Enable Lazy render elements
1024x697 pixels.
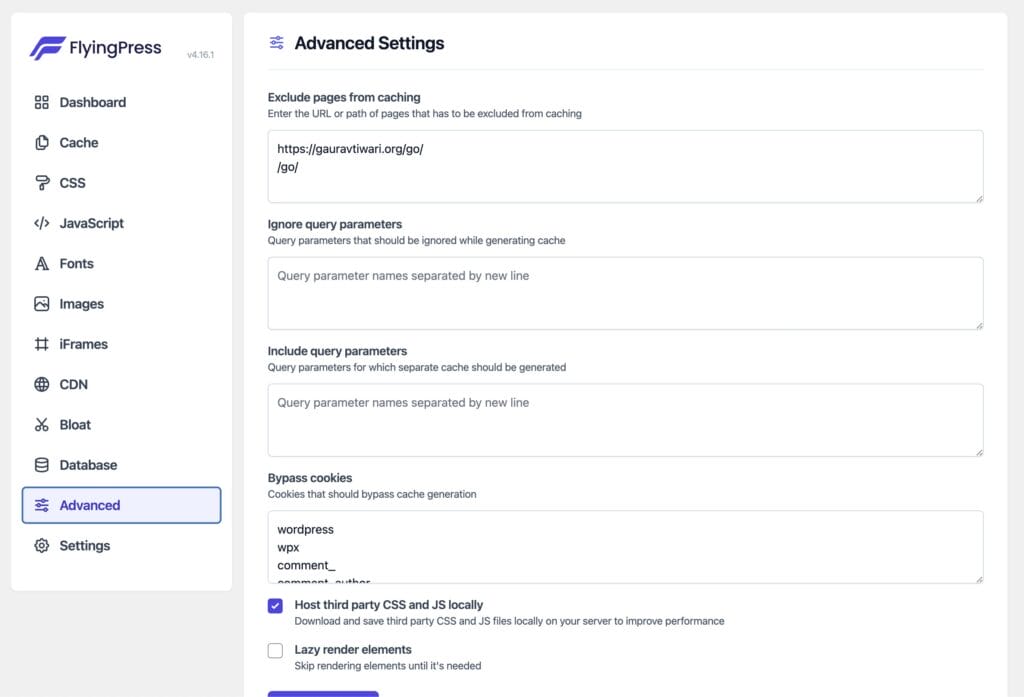(x=275, y=650)
